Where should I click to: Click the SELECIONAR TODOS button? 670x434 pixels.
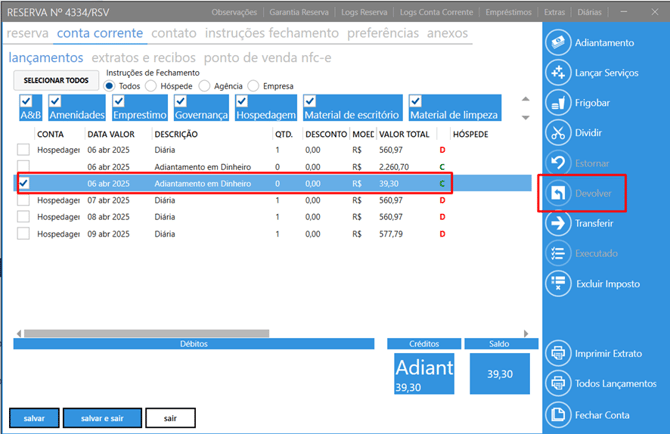56,80
